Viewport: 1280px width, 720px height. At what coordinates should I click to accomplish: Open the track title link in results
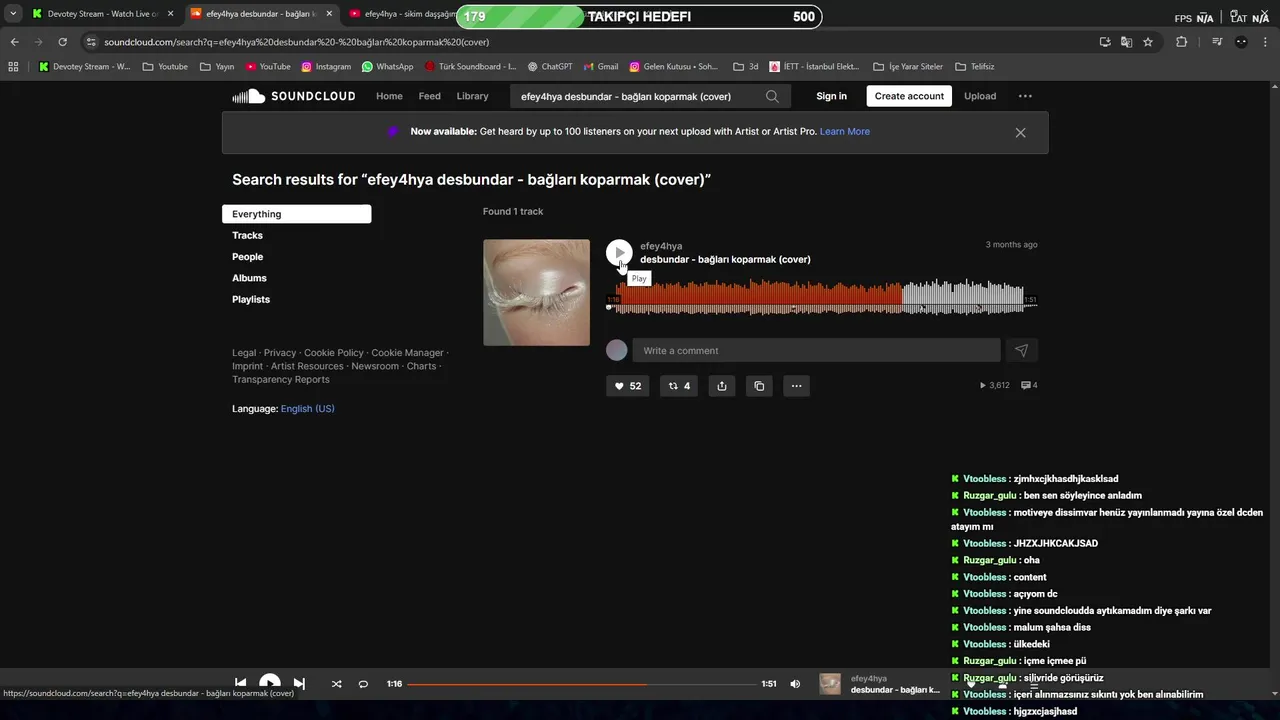[725, 259]
